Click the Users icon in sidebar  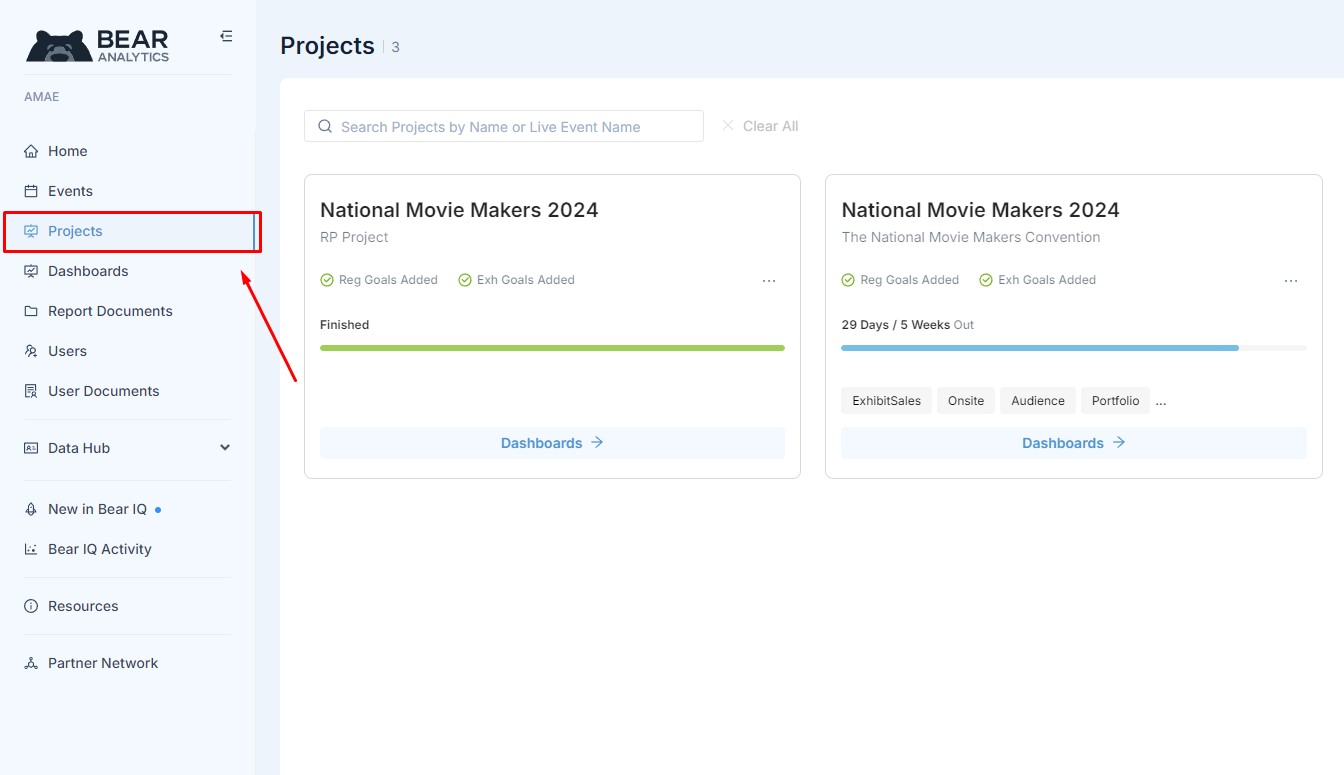[31, 351]
